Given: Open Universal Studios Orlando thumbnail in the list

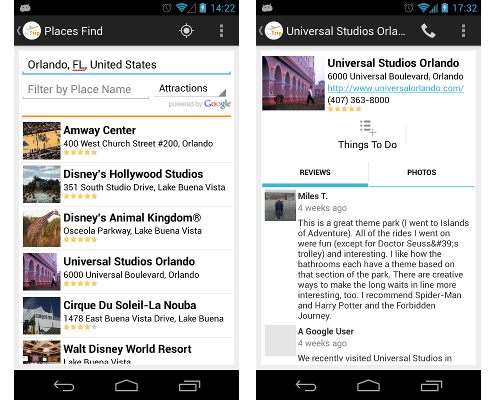Looking at the screenshot, I should (x=42, y=272).
